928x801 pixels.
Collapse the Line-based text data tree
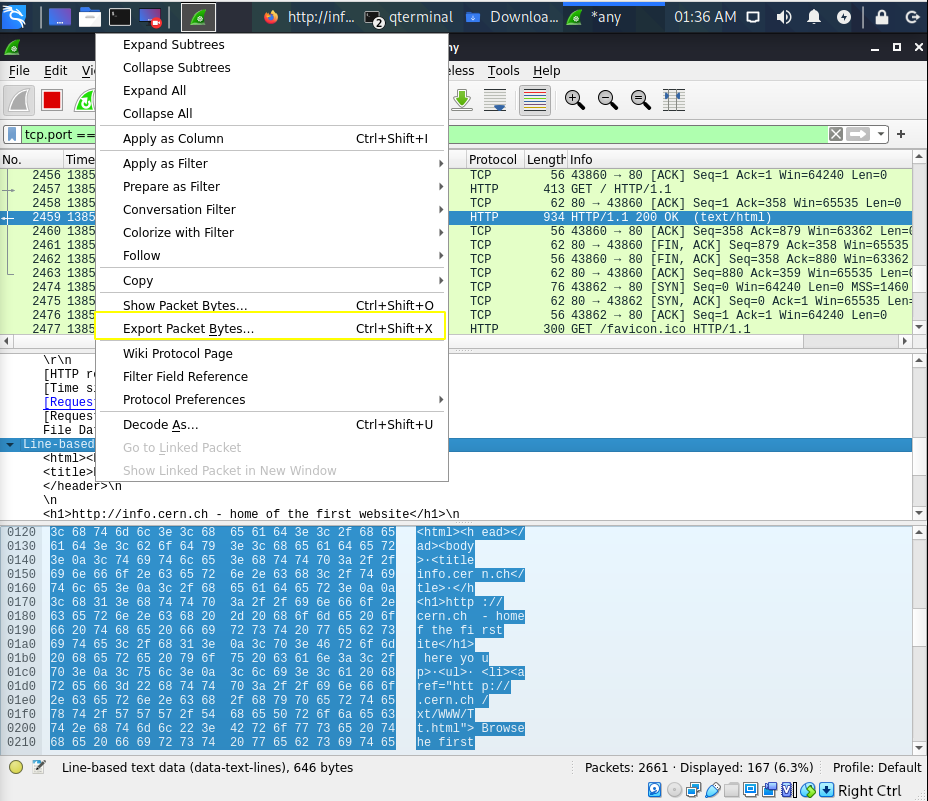point(10,444)
